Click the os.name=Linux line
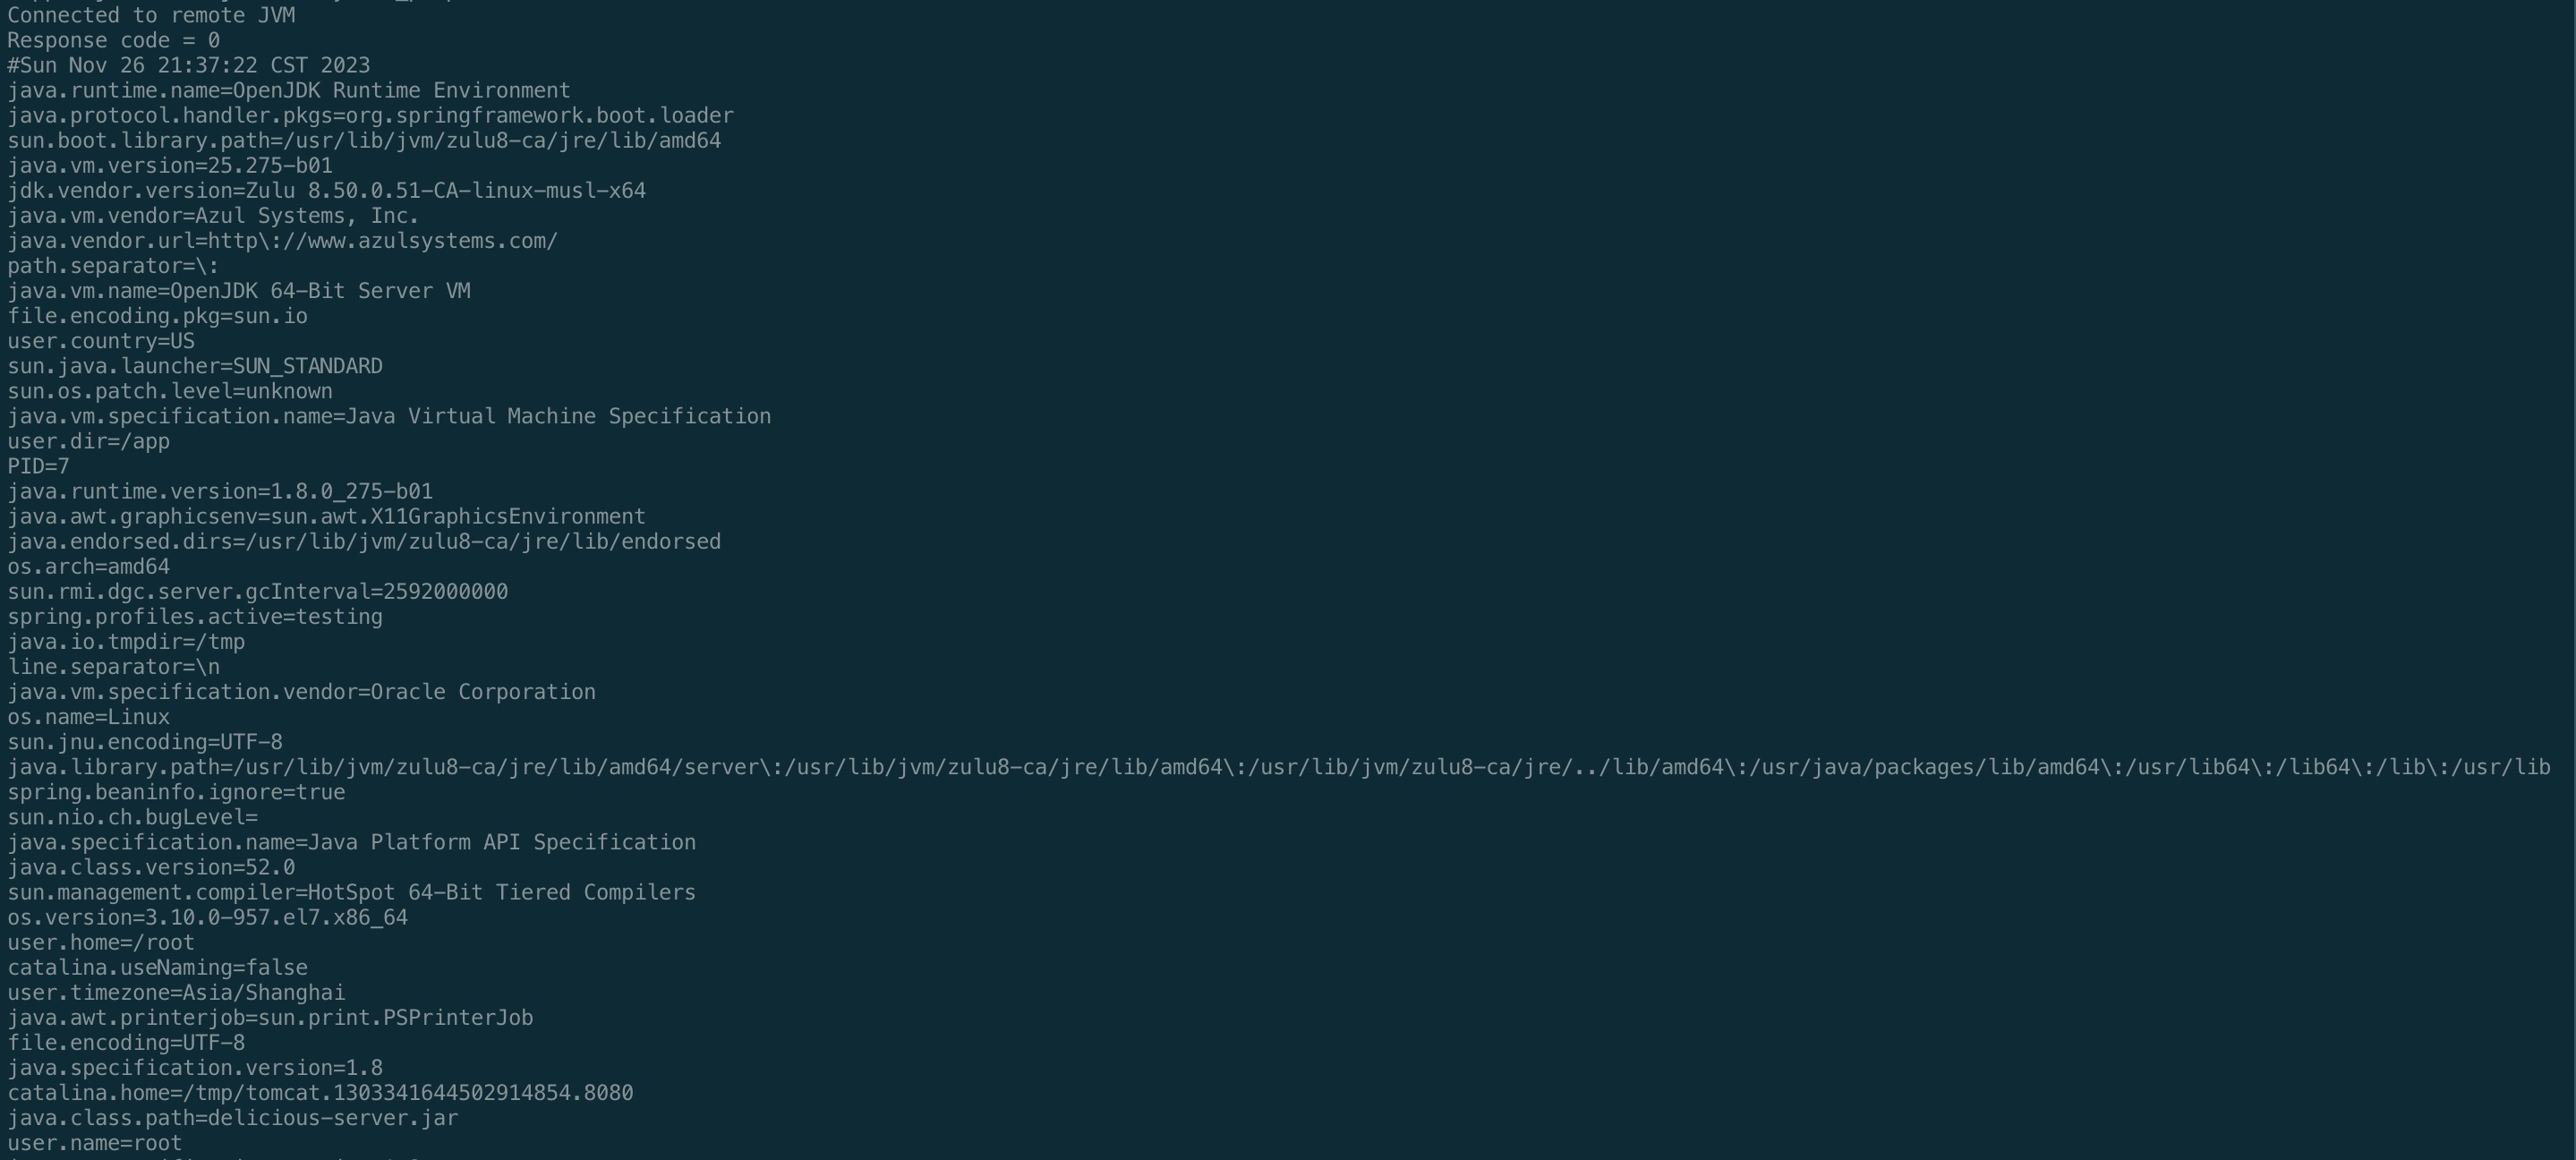The width and height of the screenshot is (2576, 1160). 88,717
